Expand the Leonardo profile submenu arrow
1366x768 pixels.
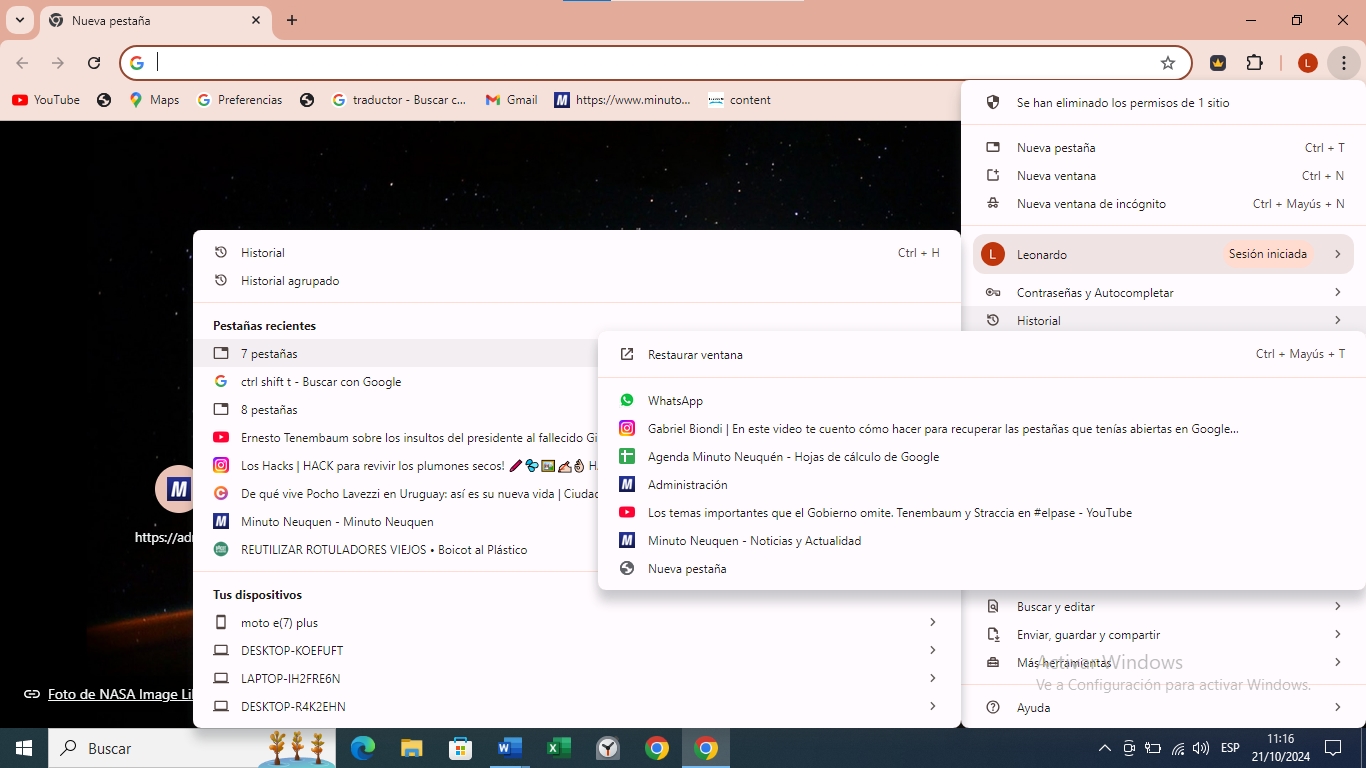pos(1337,254)
